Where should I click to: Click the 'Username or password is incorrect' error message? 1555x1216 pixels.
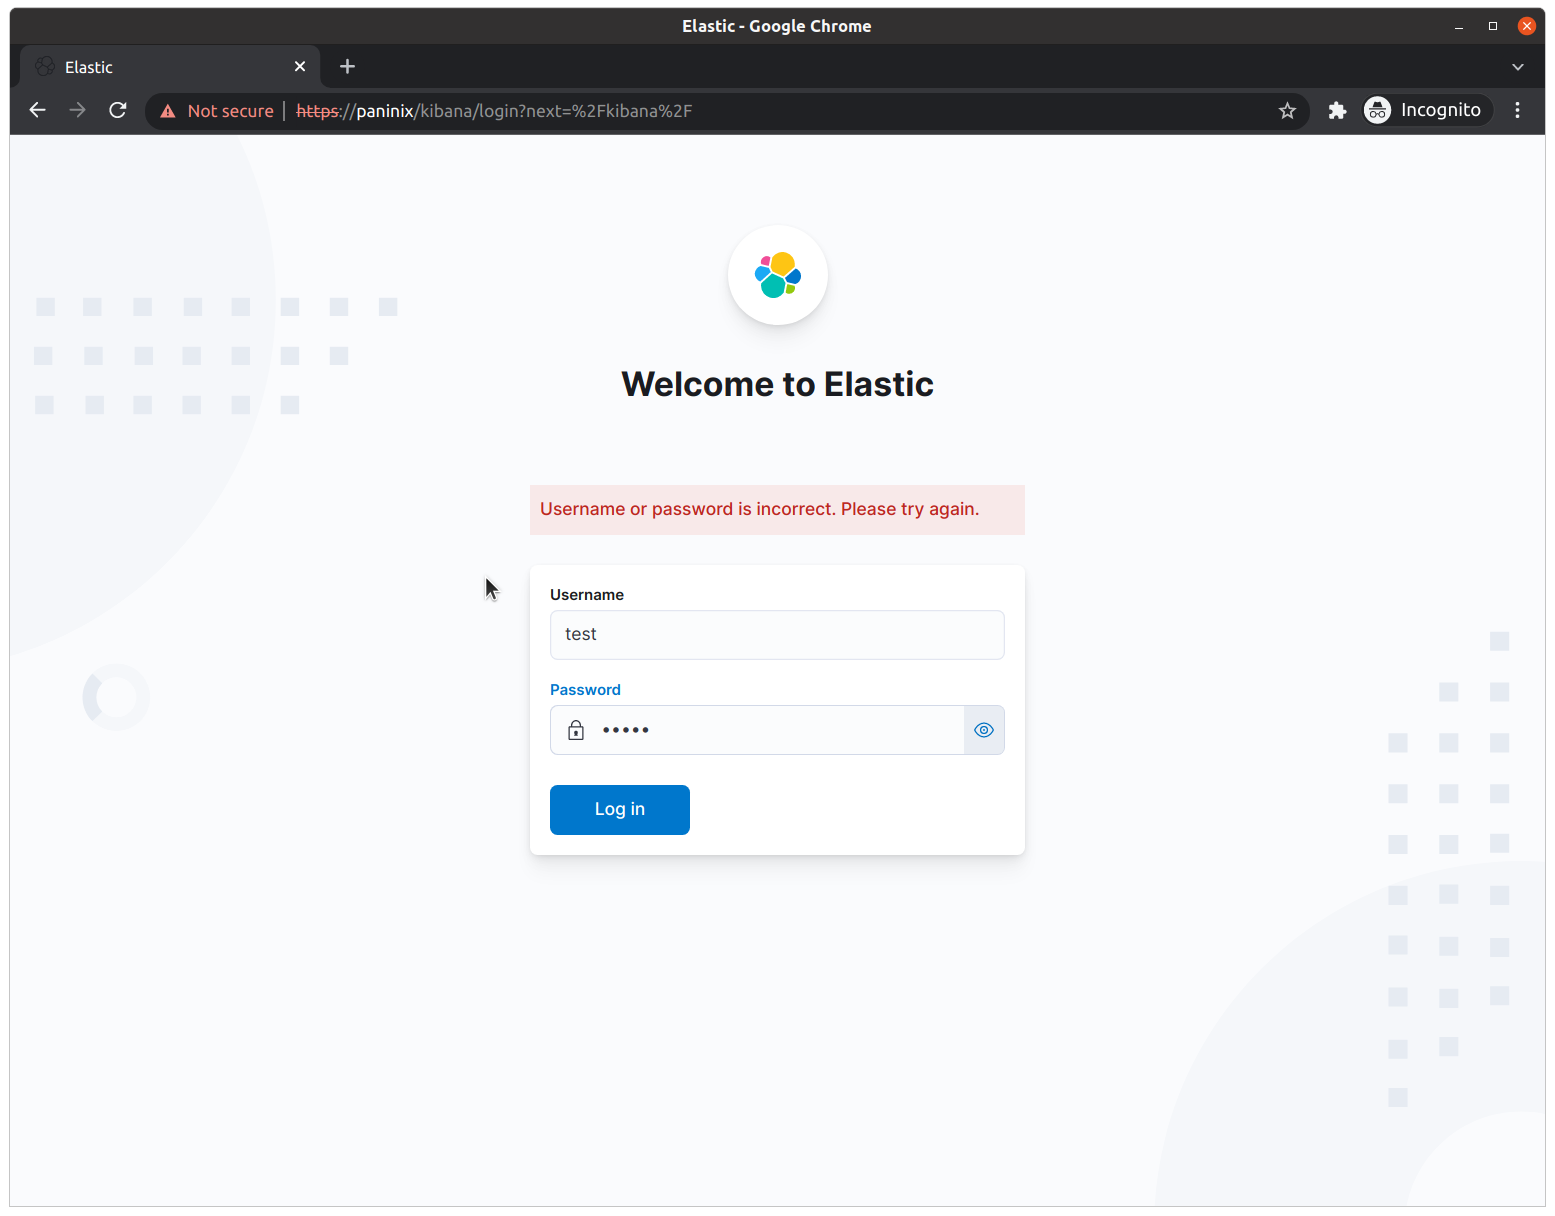[x=777, y=510]
